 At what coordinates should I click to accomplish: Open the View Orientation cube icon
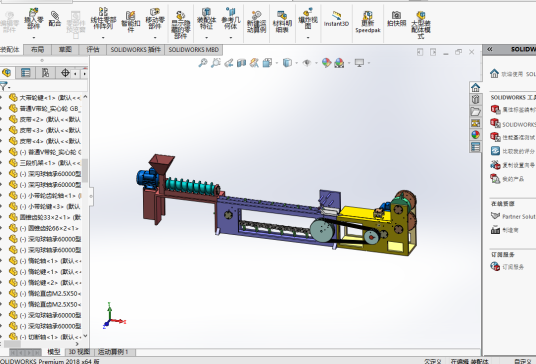coord(267,63)
